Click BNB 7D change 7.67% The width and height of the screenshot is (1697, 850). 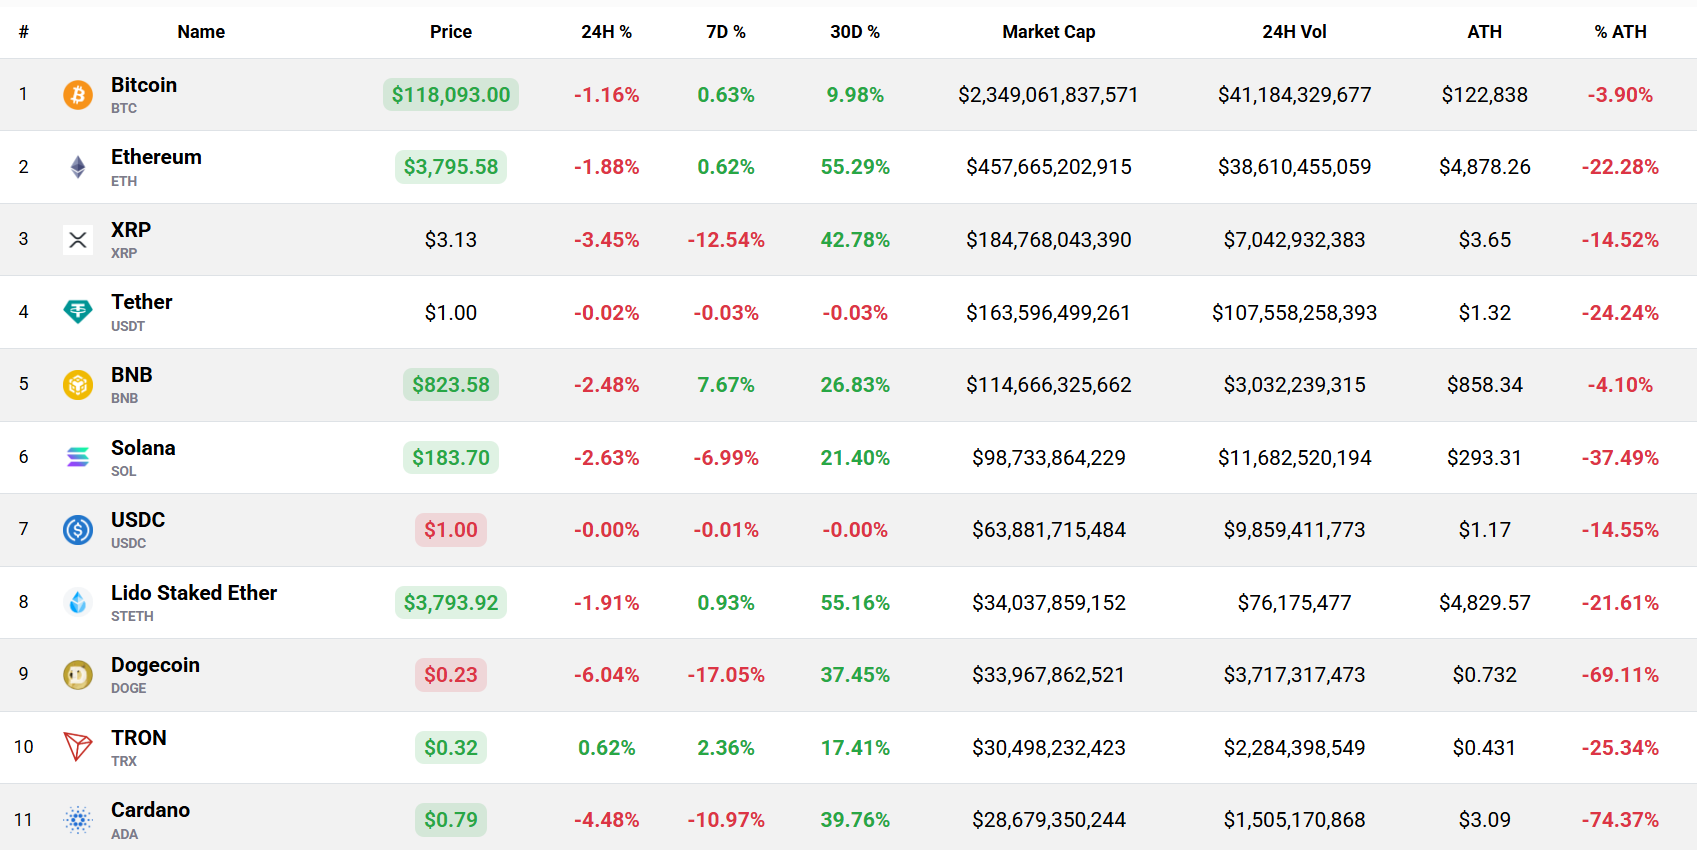(x=726, y=385)
